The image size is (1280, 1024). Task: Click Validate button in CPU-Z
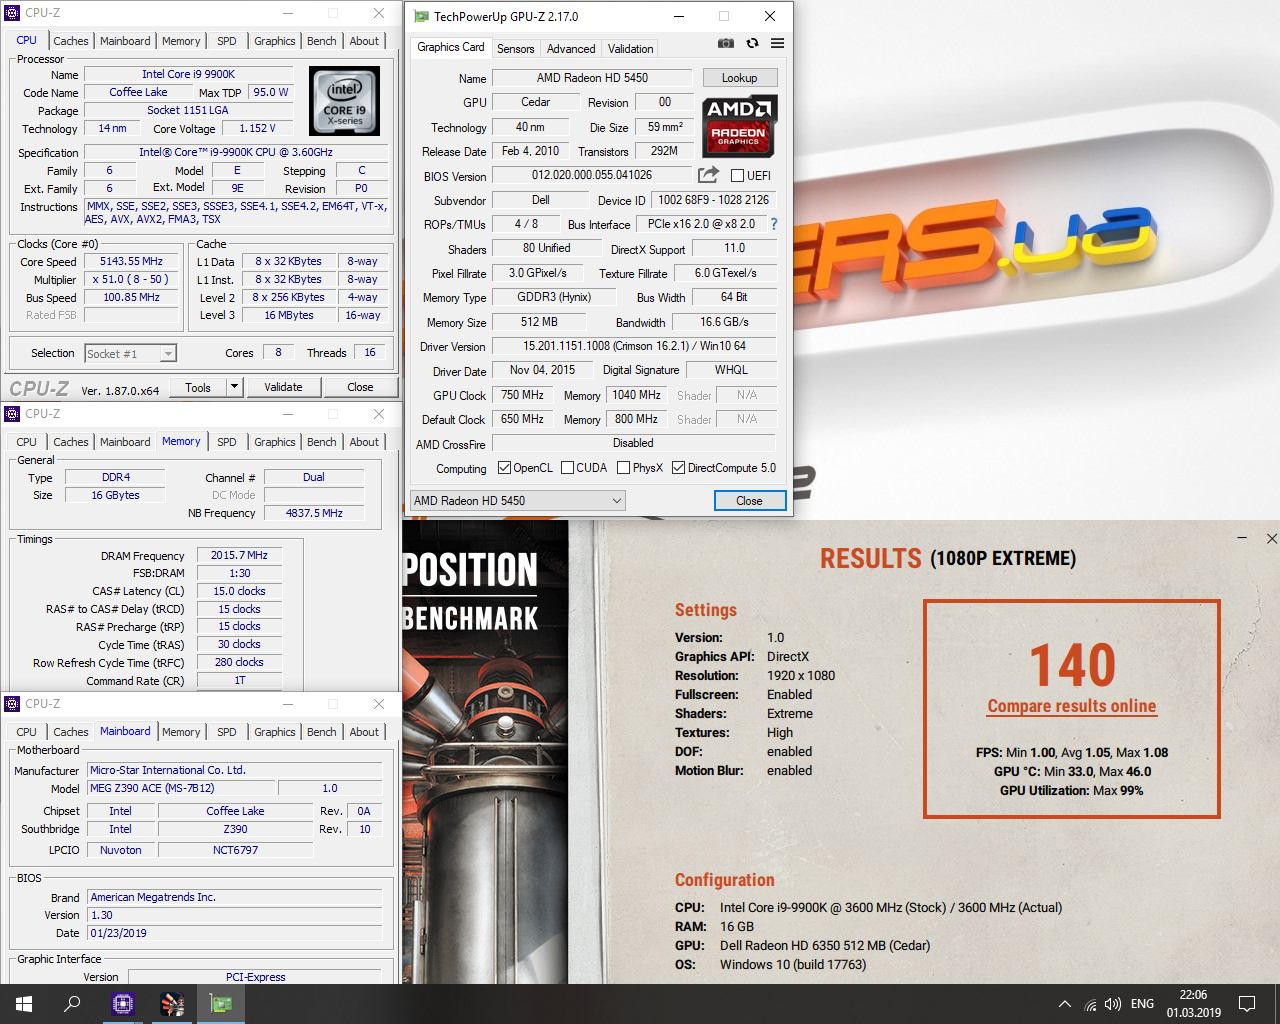pyautogui.click(x=283, y=387)
